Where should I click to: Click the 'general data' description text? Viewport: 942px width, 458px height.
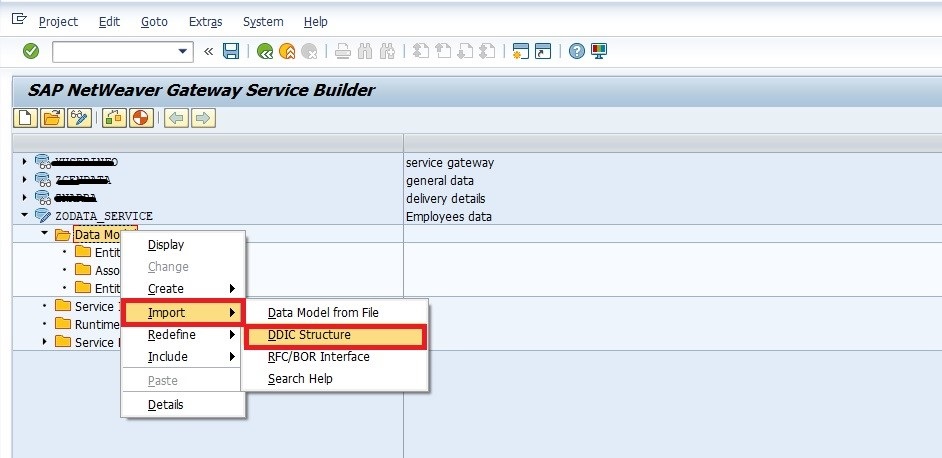pyautogui.click(x=440, y=180)
